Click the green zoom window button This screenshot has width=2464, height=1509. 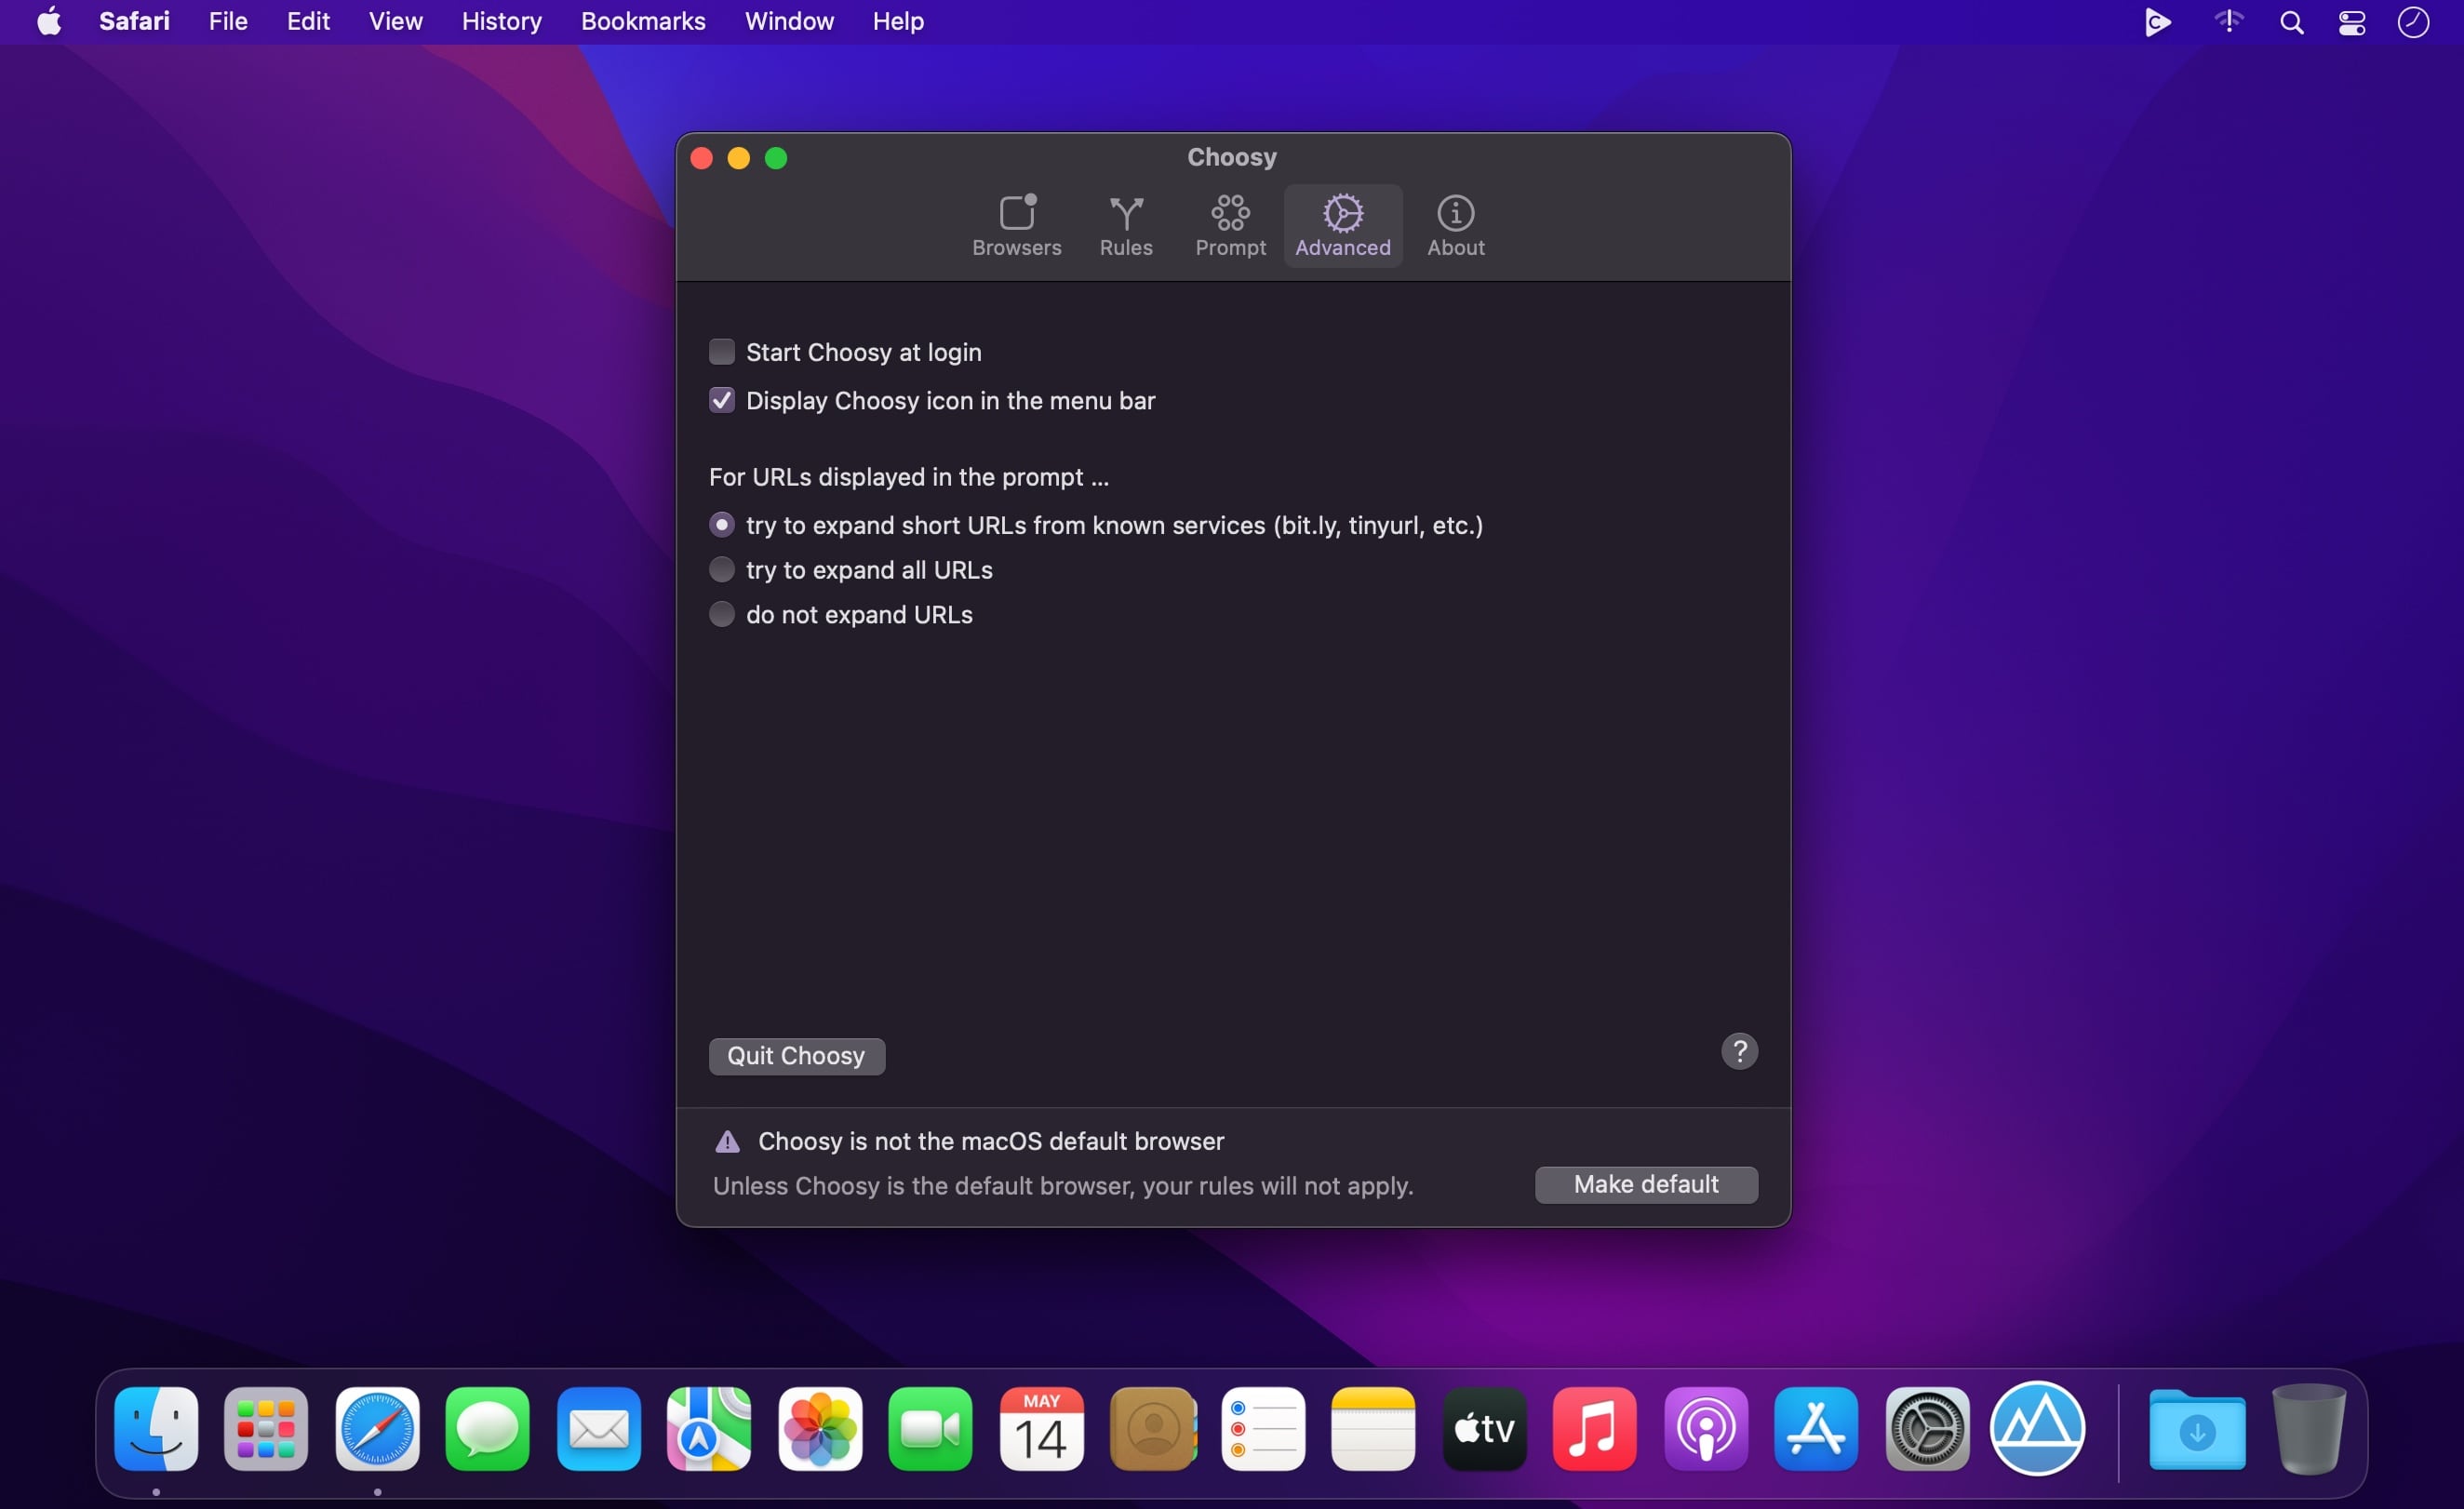[x=776, y=158]
